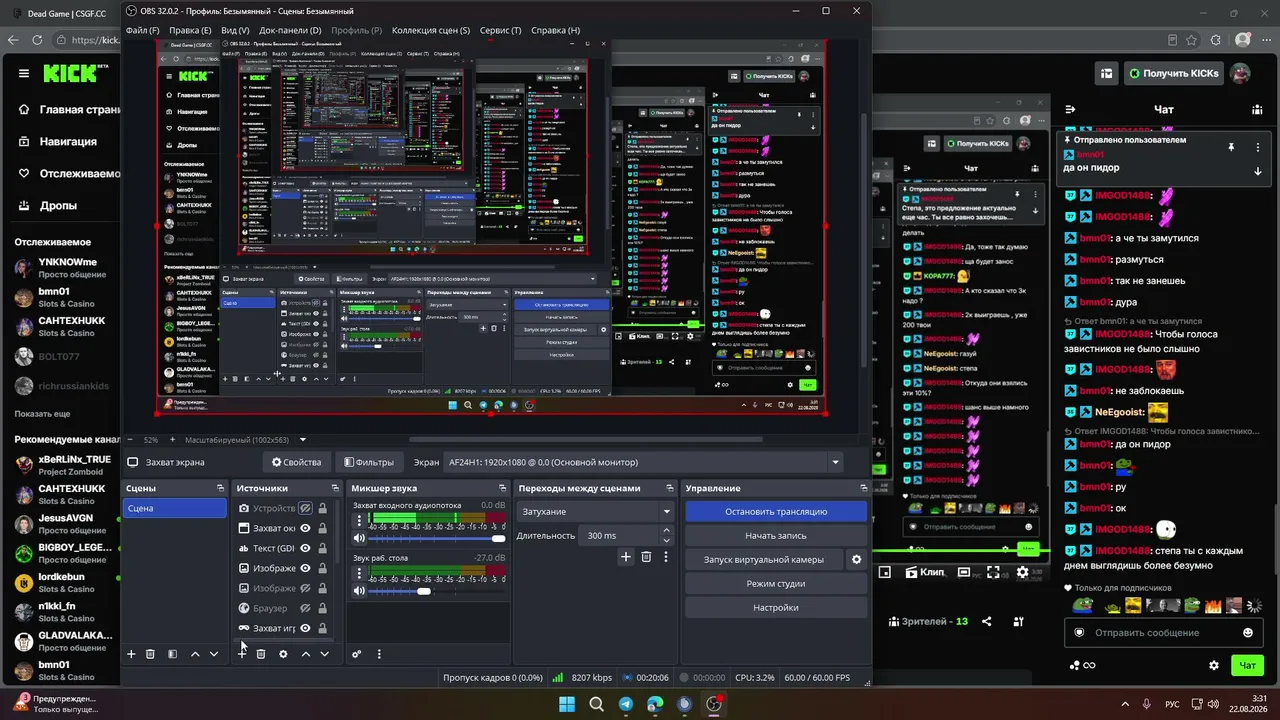Click Начать запись button
This screenshot has width=1280, height=720.
(776, 536)
